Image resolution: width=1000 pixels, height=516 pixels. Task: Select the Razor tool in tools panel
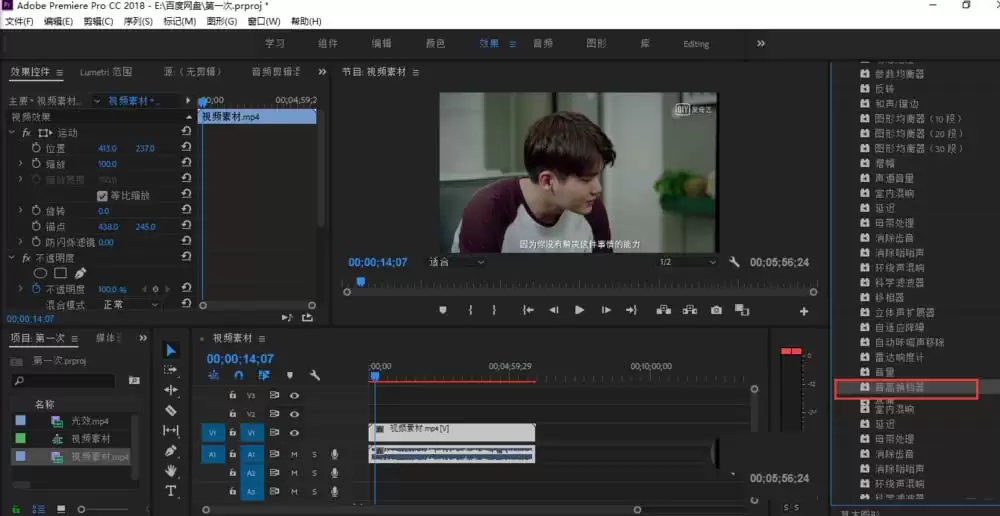tap(171, 410)
